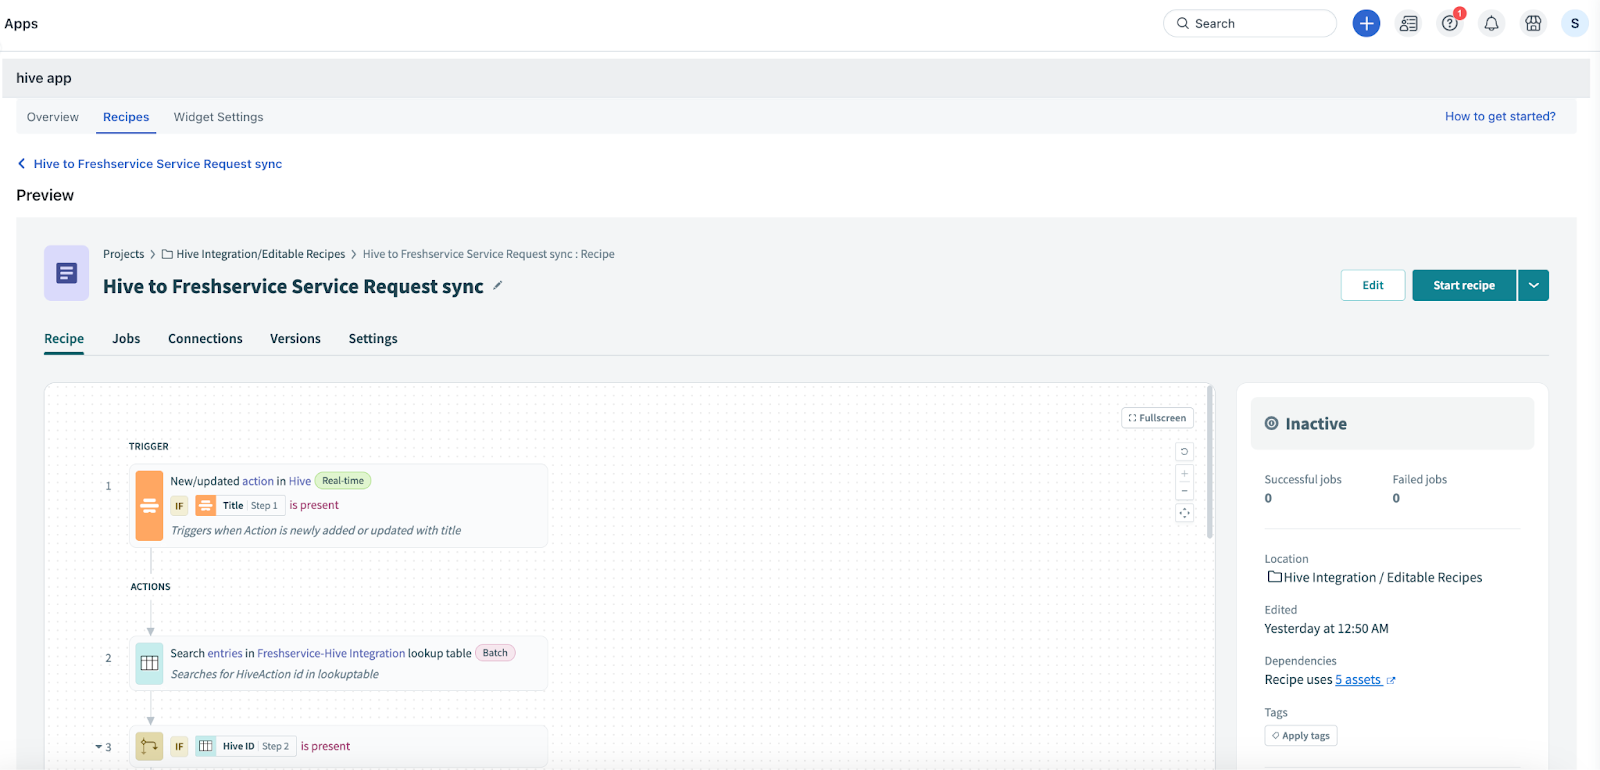This screenshot has width=1600, height=770.
Task: Click the Real-time badge
Action: point(343,481)
